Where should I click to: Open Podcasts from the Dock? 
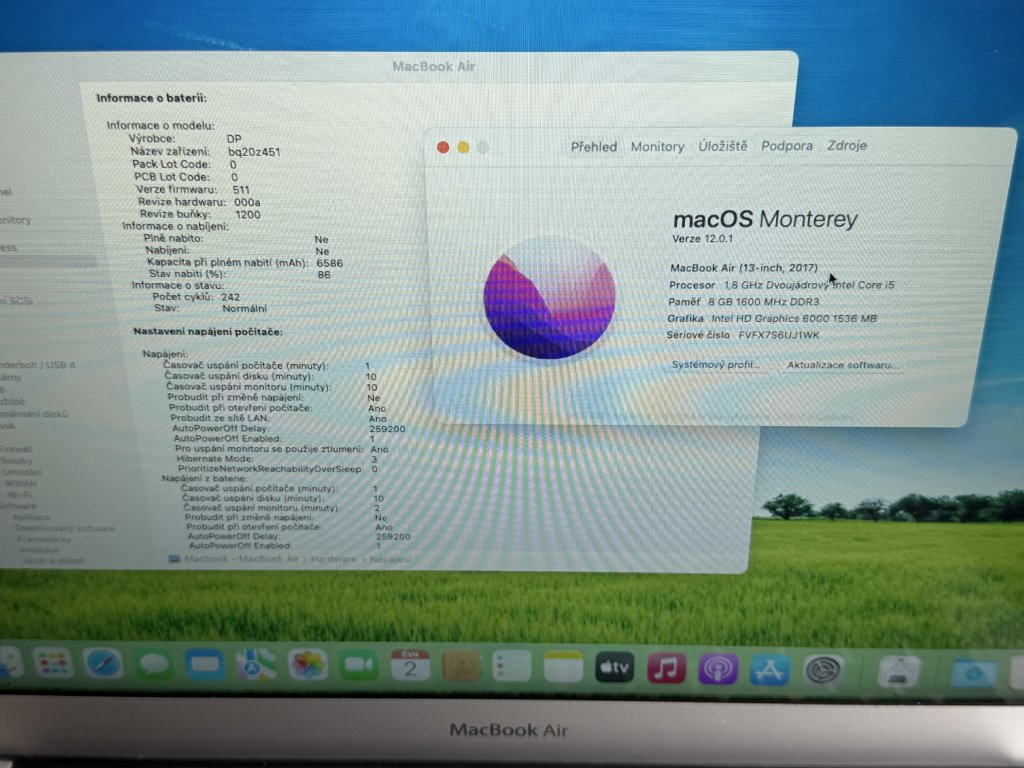coord(718,669)
